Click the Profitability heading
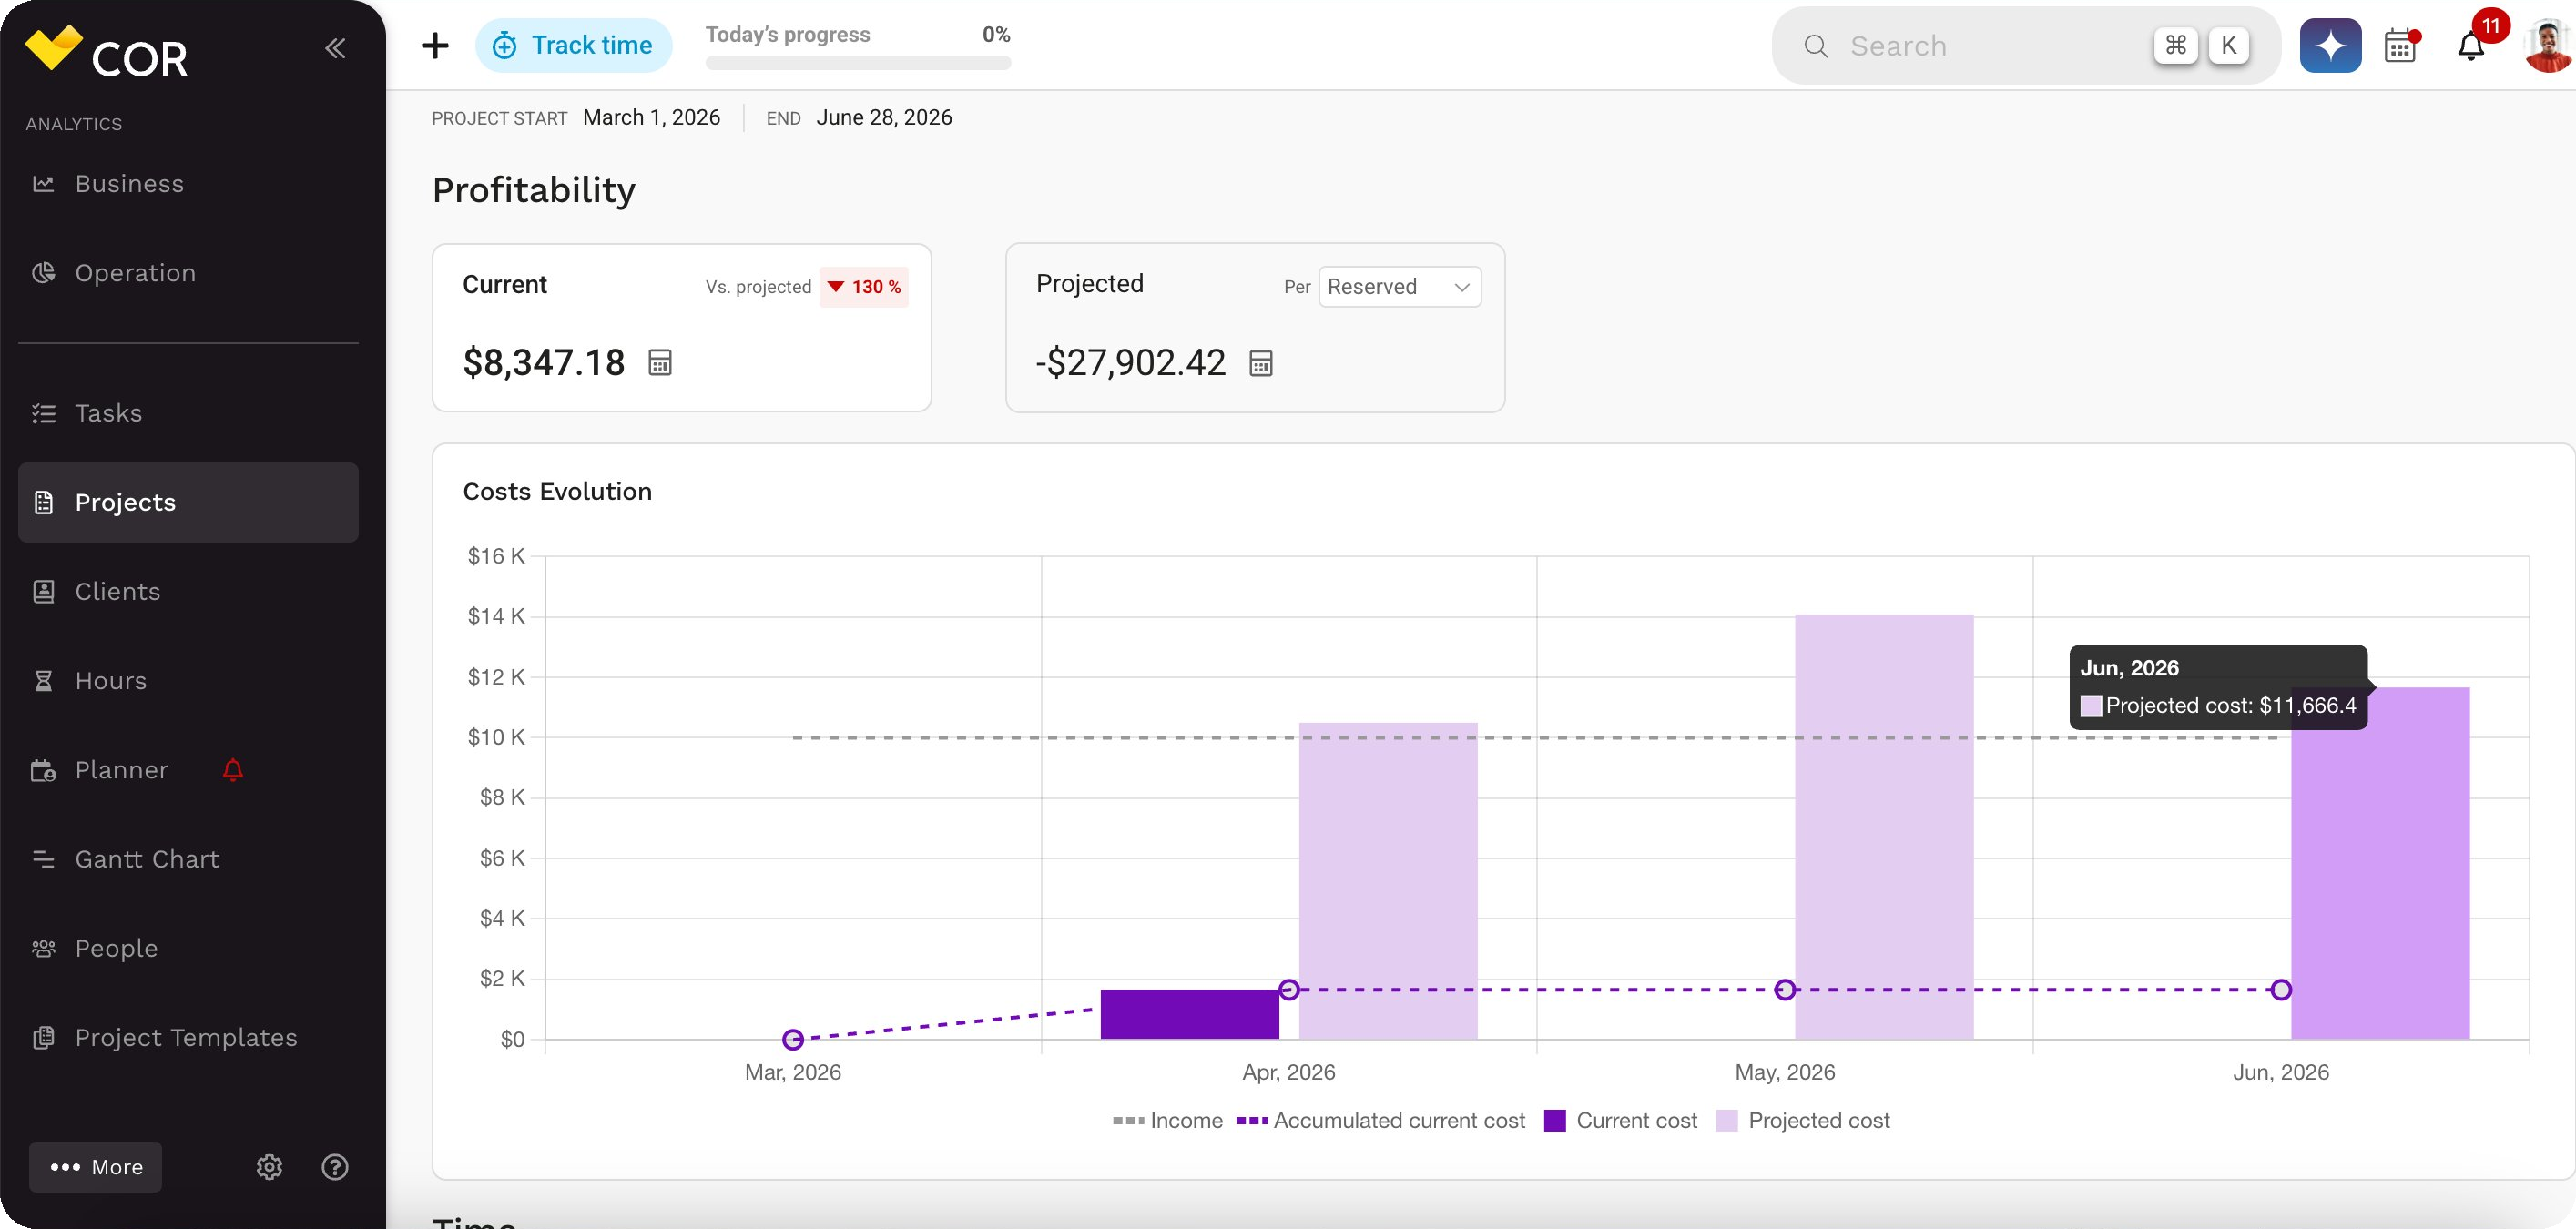This screenshot has width=2576, height=1229. tap(534, 190)
